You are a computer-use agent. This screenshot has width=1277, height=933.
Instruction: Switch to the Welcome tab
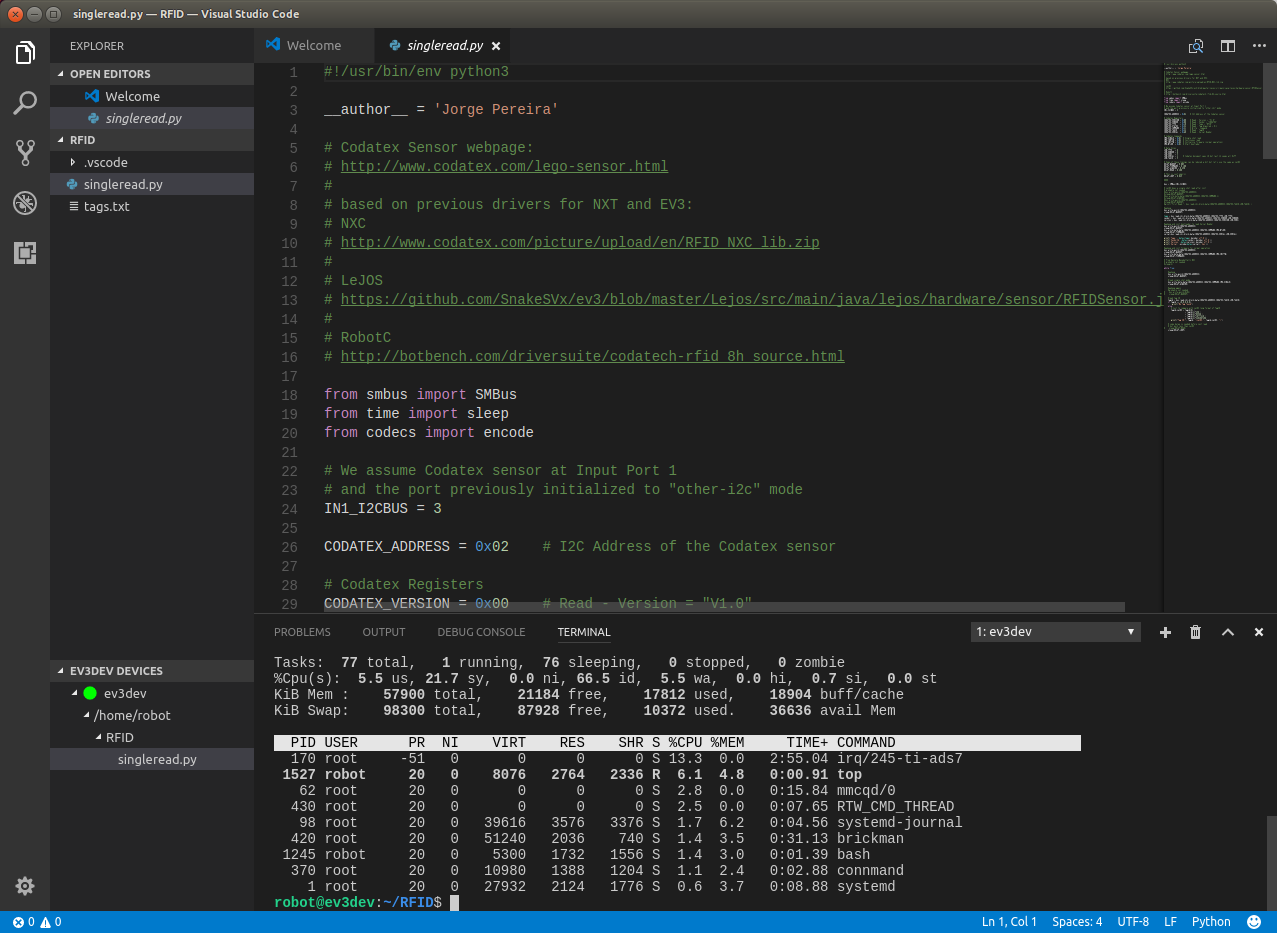[314, 45]
